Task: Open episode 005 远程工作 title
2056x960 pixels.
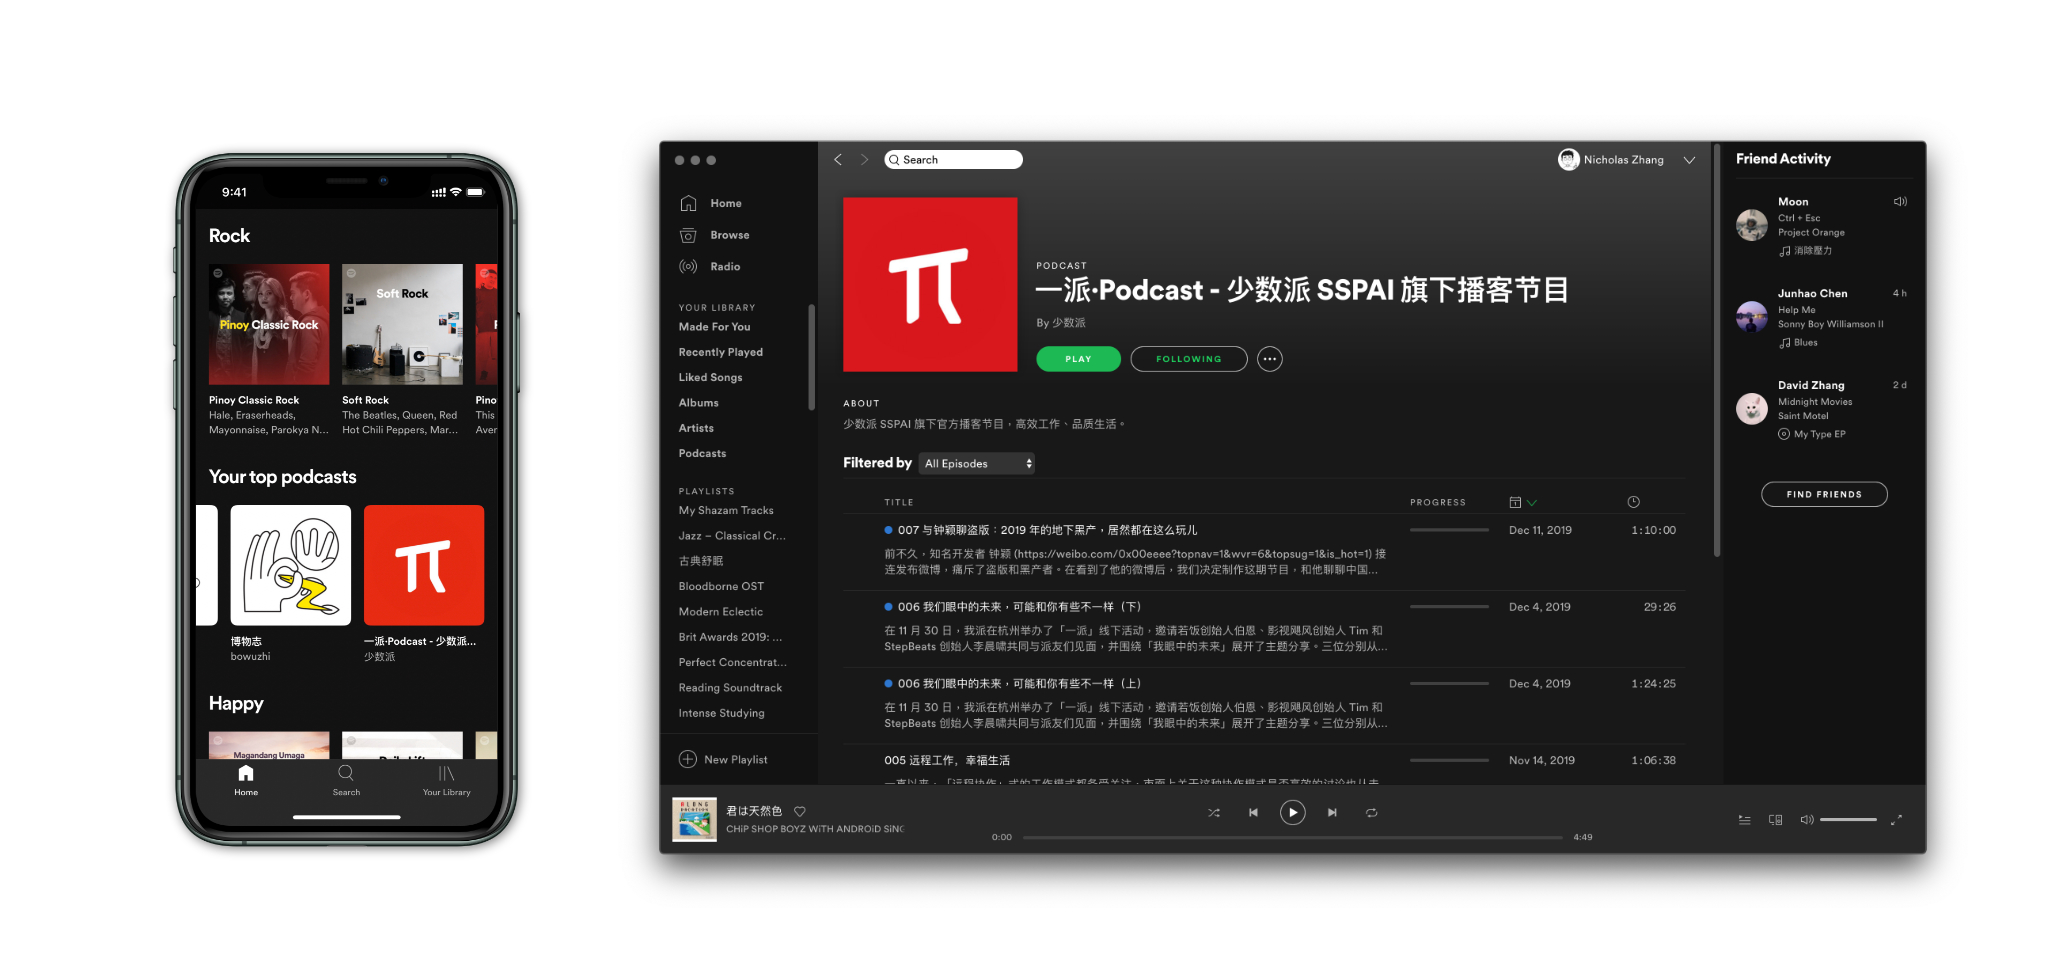Action: click(x=947, y=760)
